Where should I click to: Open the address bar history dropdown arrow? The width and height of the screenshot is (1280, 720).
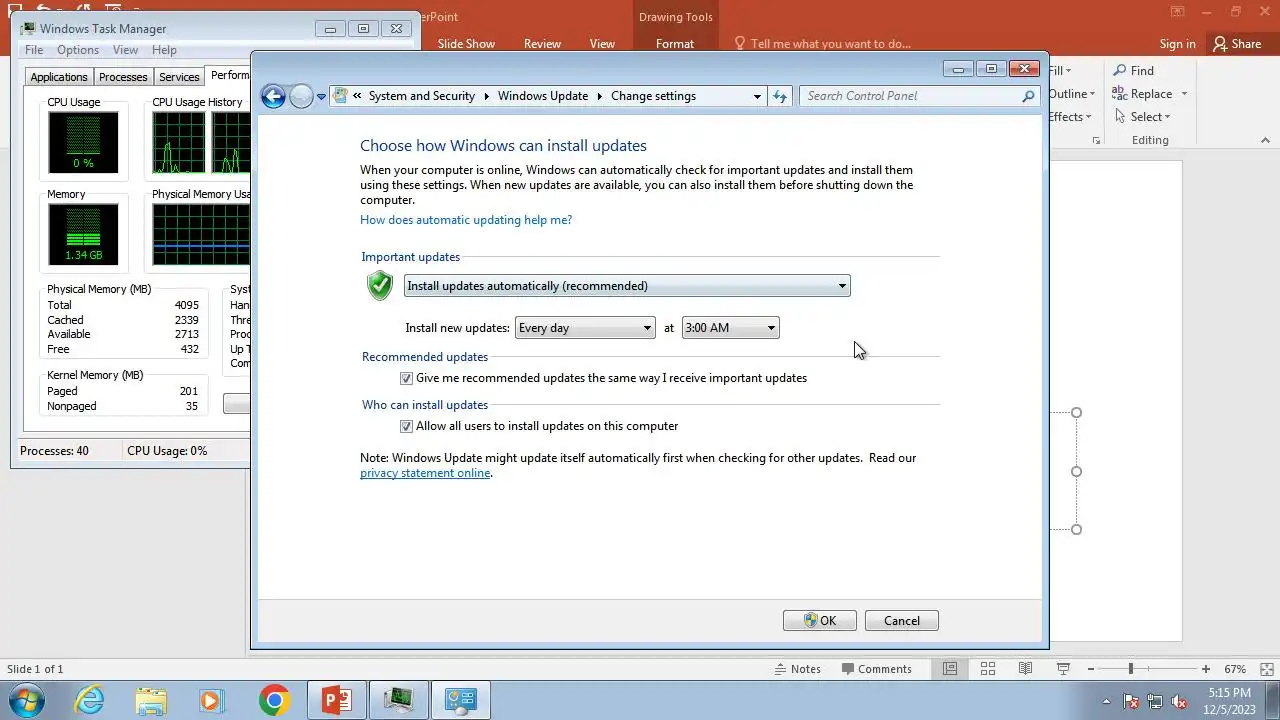tap(757, 96)
